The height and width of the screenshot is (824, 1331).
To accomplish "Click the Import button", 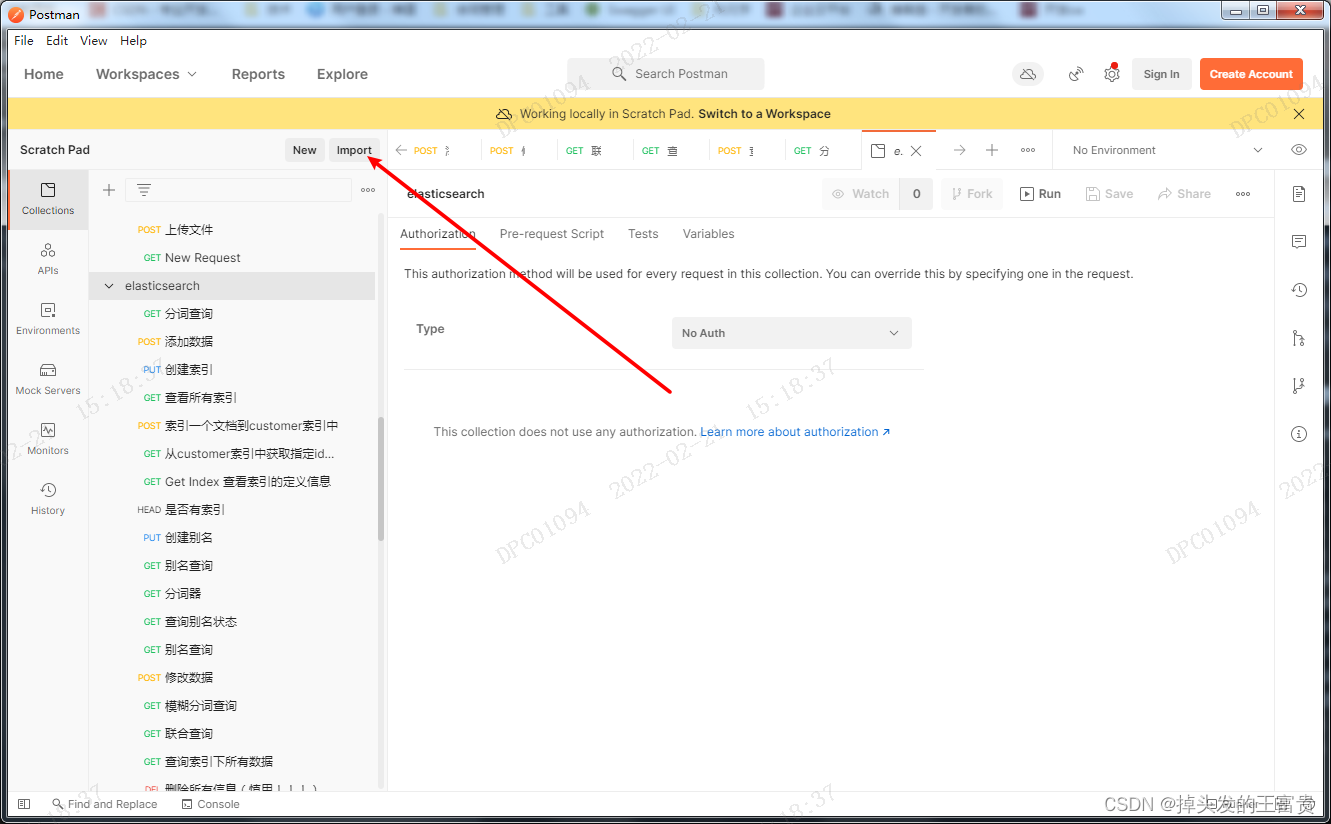I will click(354, 150).
